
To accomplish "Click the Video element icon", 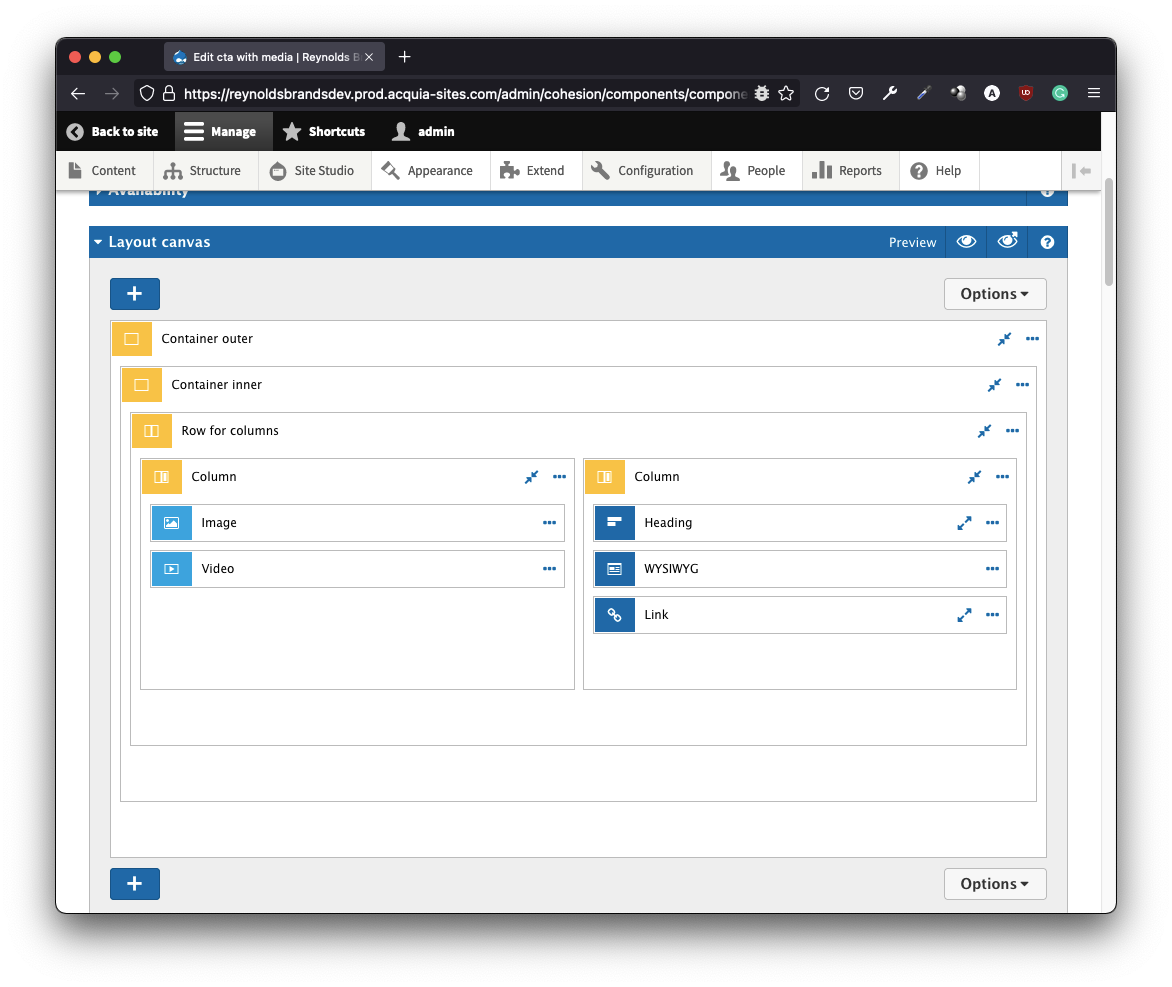I will [x=171, y=569].
